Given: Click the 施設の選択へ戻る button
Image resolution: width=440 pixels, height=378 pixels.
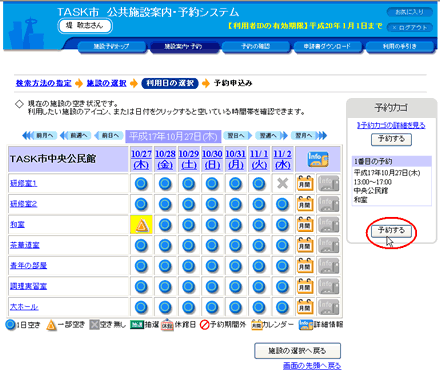Looking at the screenshot, I should click(297, 351).
